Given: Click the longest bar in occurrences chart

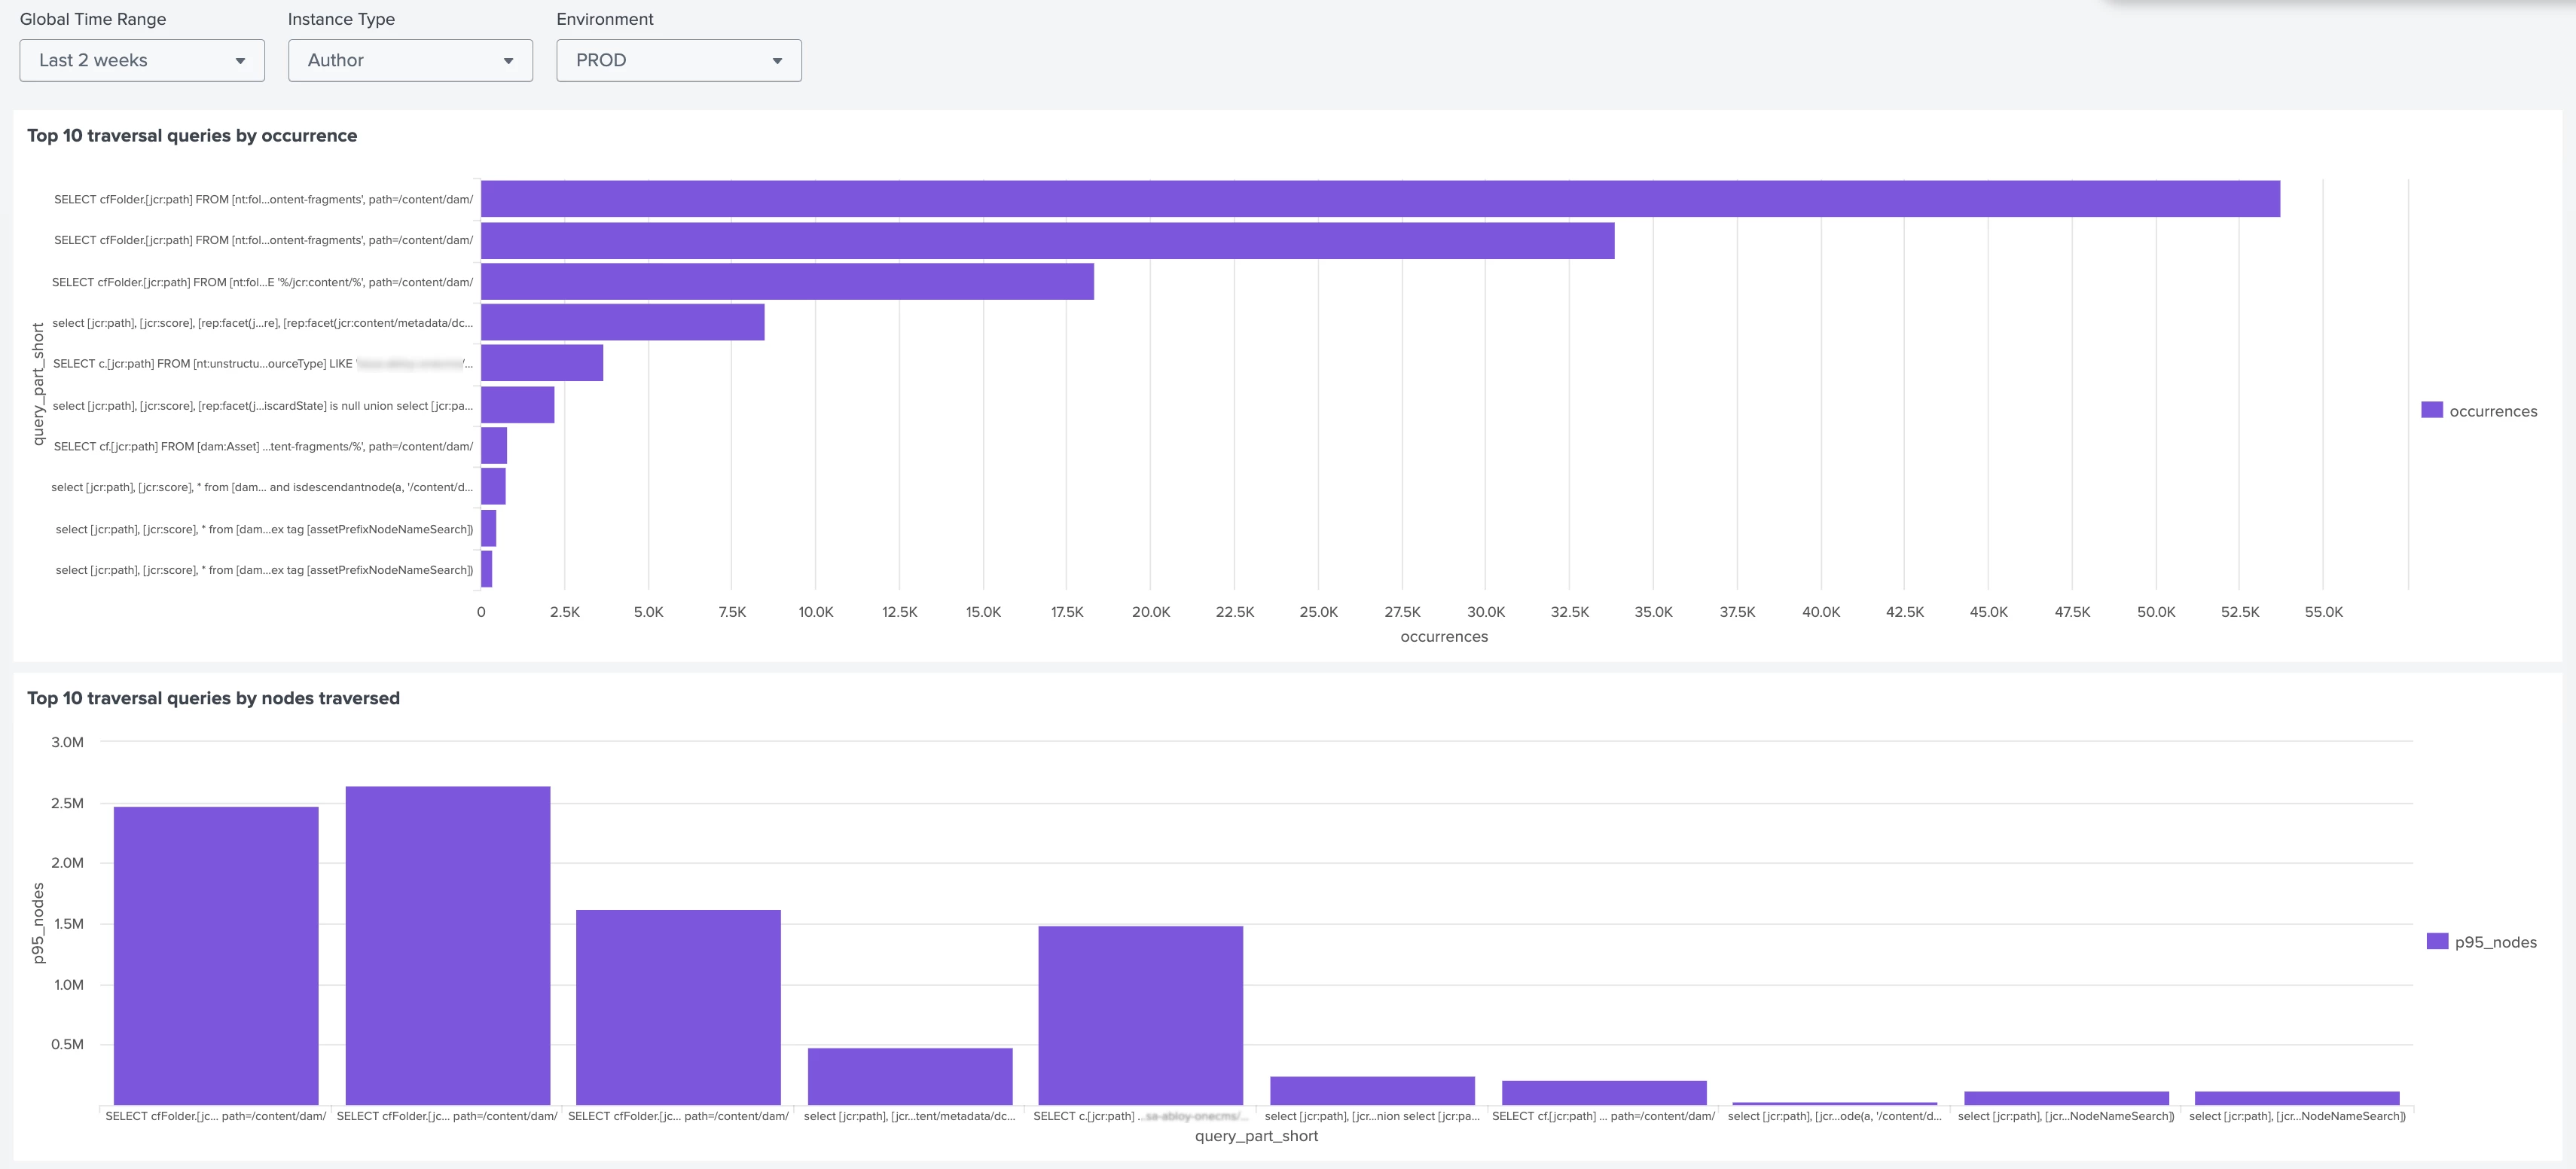Looking at the screenshot, I should pos(1380,199).
